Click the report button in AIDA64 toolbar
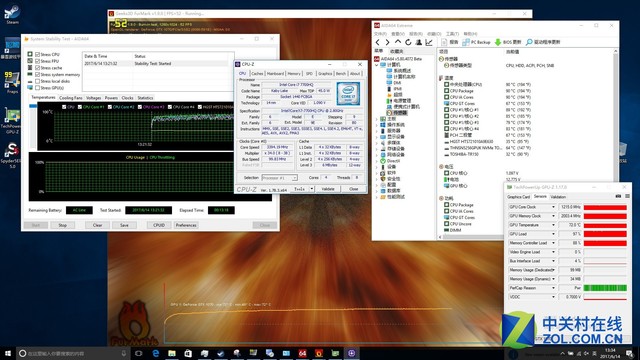The height and width of the screenshot is (360, 640). coord(449,42)
